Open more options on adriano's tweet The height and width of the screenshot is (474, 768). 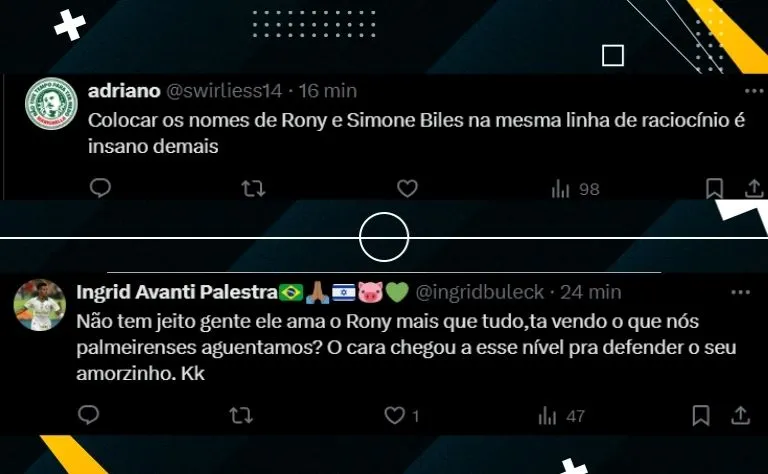(753, 91)
